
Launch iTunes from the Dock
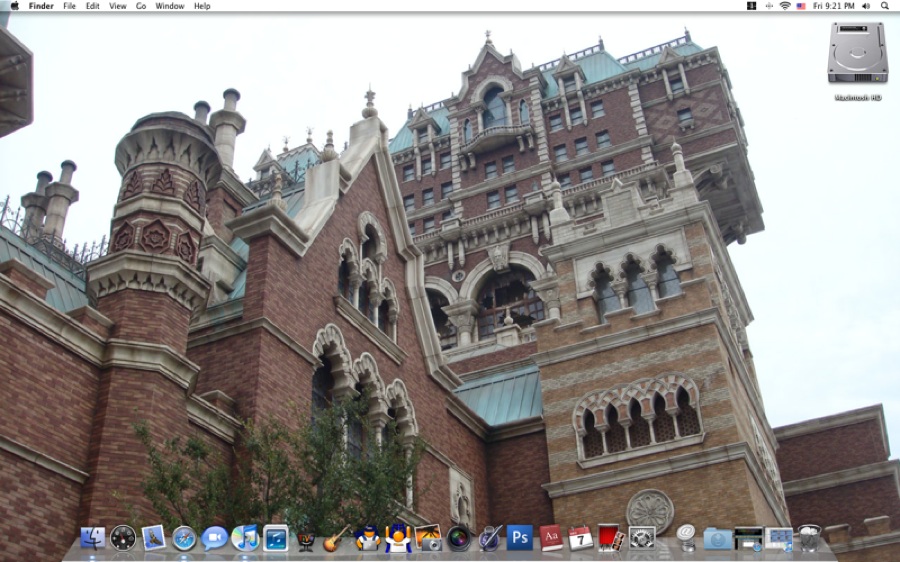tap(245, 538)
